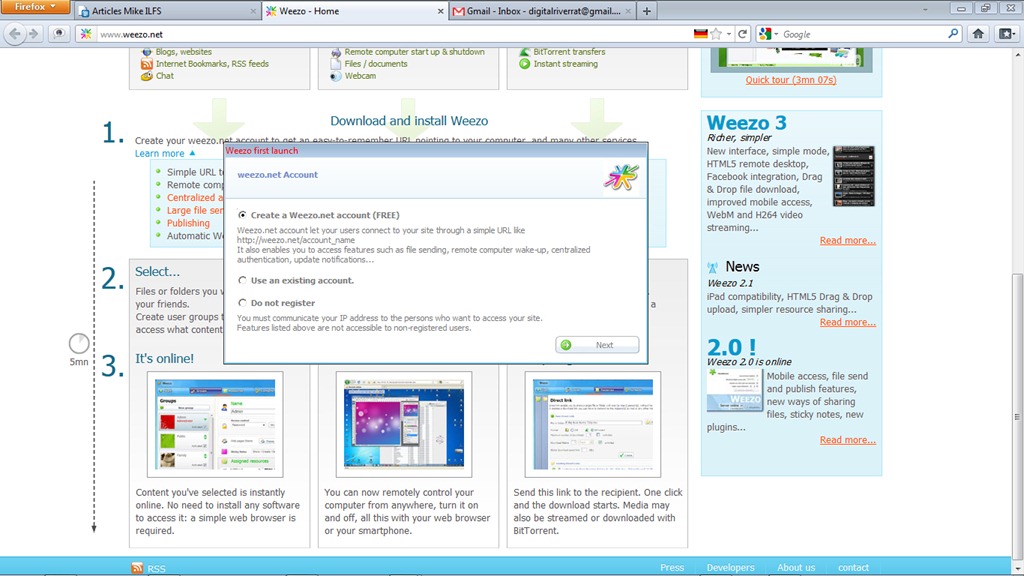Bookmark this page with the star icon

716,34
